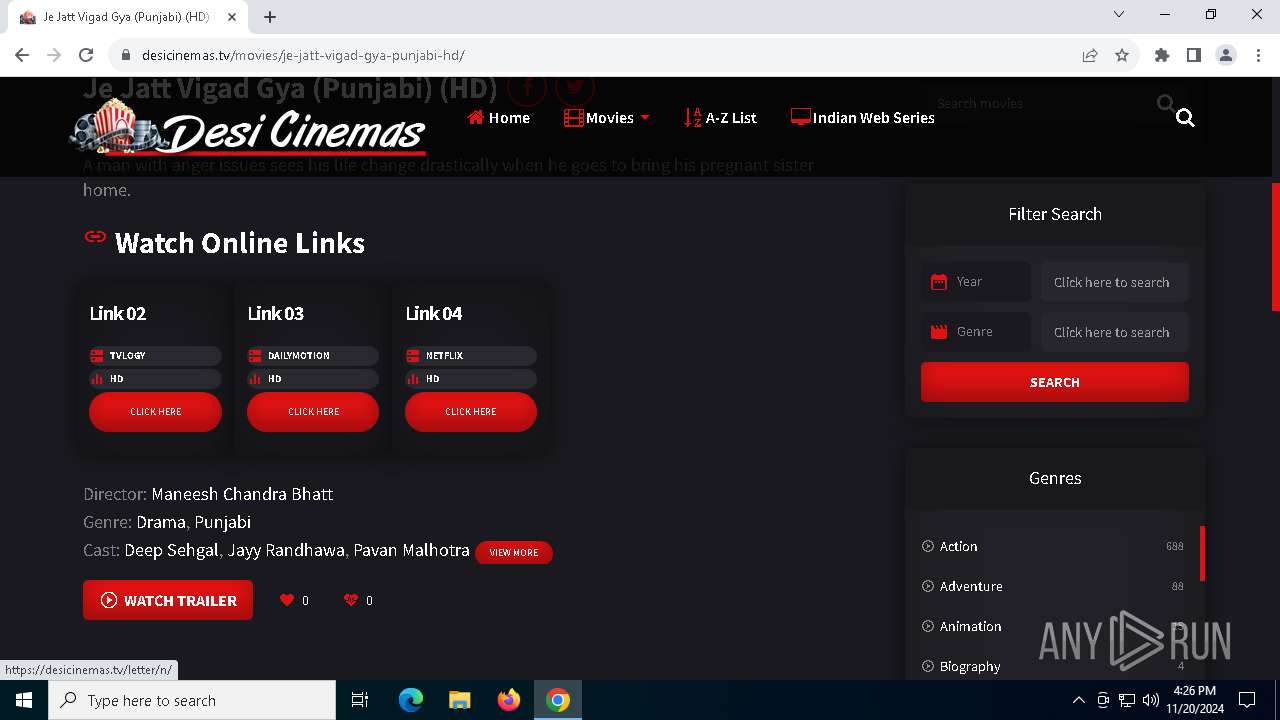The image size is (1280, 720).
Task: Open the Windows Start menu
Action: [x=24, y=700]
